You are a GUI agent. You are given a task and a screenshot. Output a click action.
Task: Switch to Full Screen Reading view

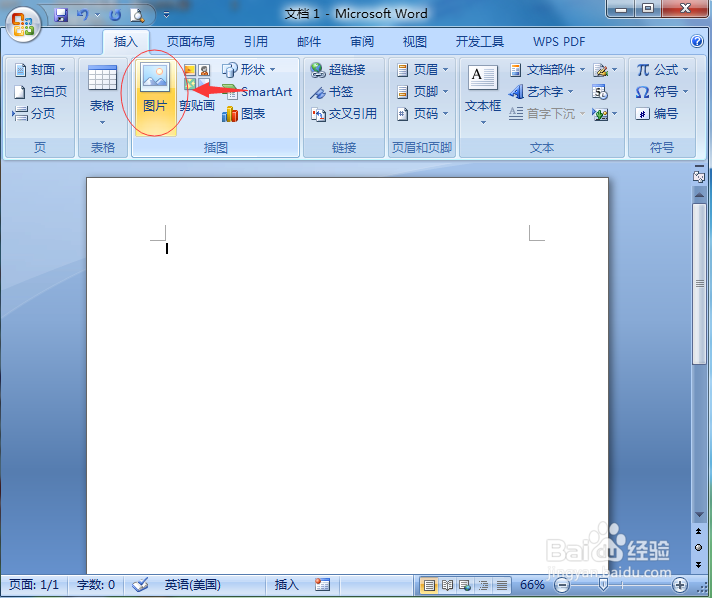pos(447,585)
